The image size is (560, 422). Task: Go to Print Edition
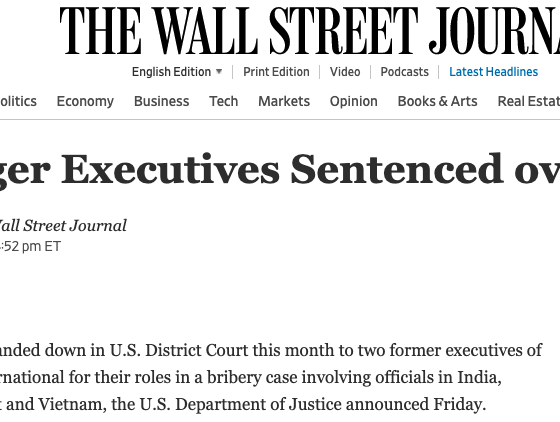pos(276,72)
